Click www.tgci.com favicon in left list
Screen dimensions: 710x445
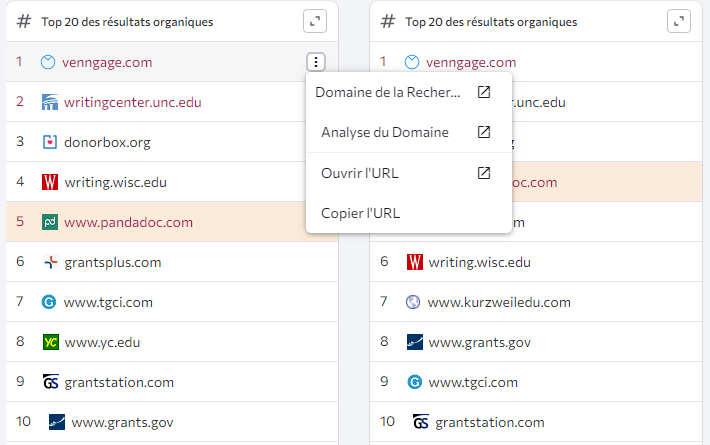[x=49, y=302]
